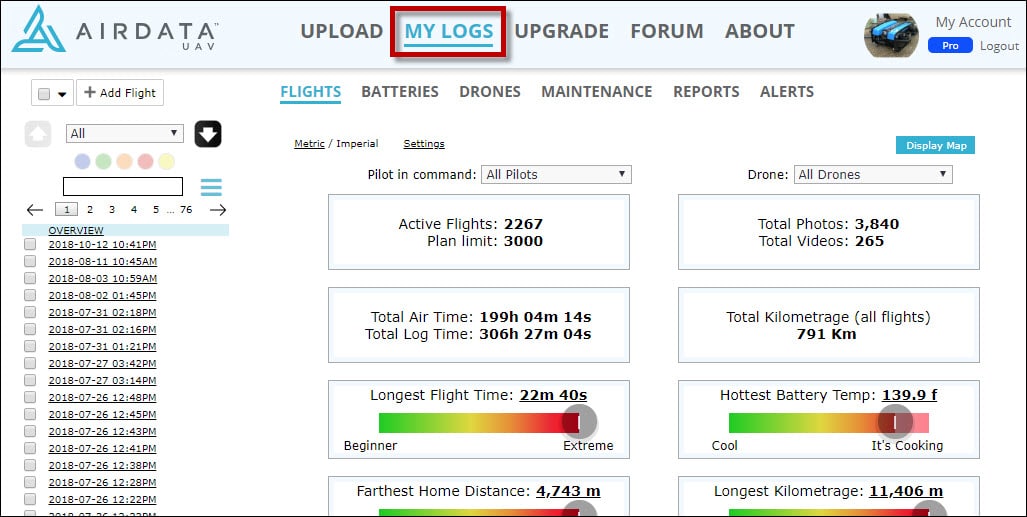Viewport: 1027px width, 517px height.
Task: Switch to the ALERTS tab
Action: [787, 92]
